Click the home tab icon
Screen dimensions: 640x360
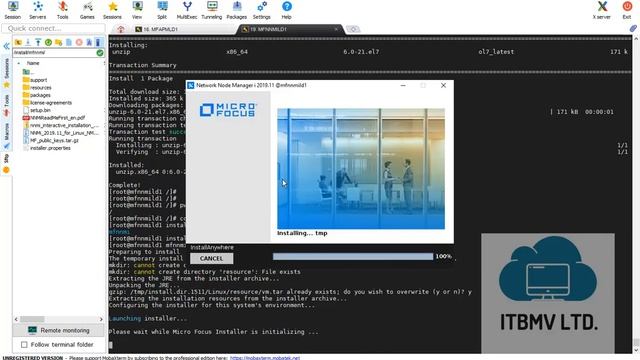121,29
